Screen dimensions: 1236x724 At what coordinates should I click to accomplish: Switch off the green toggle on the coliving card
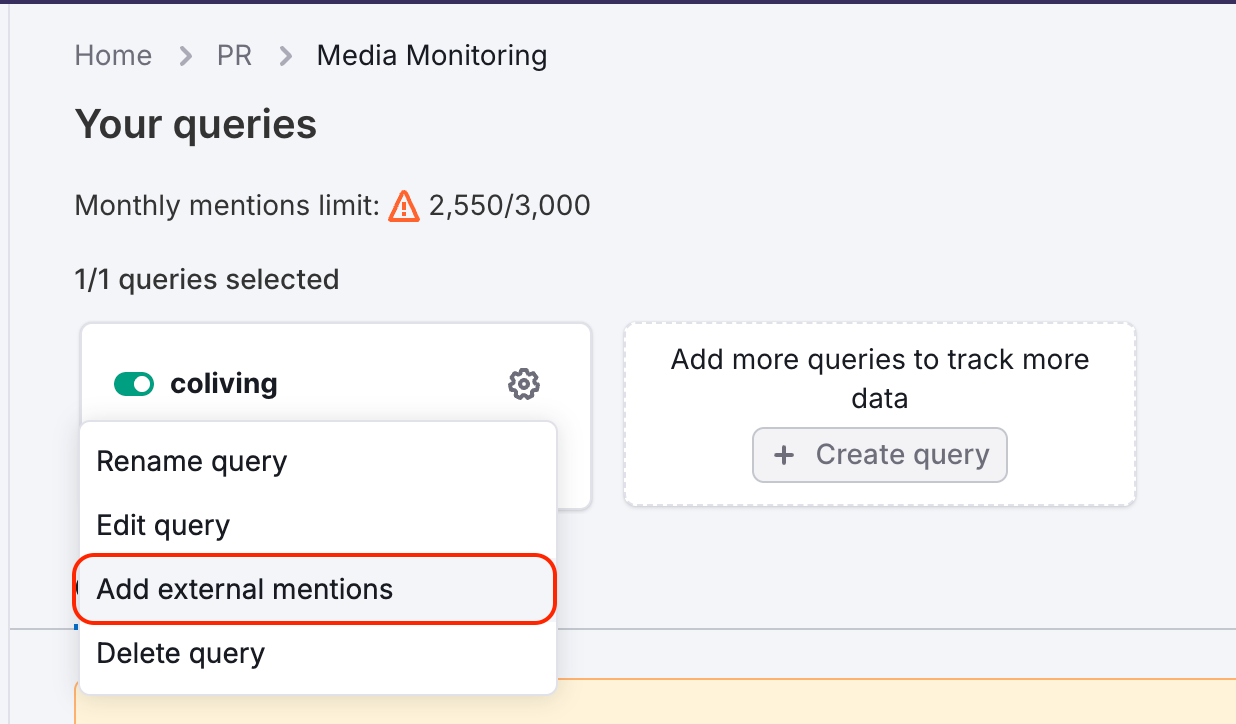[x=134, y=383]
